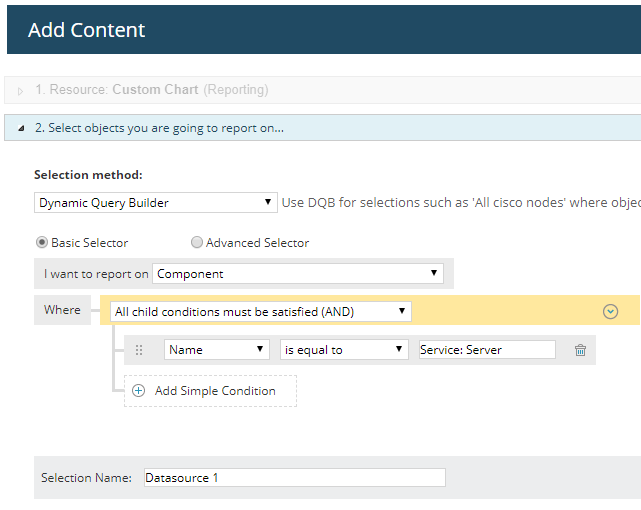Collapse step 2 using its triangle arrow
The height and width of the screenshot is (510, 641).
(22, 128)
